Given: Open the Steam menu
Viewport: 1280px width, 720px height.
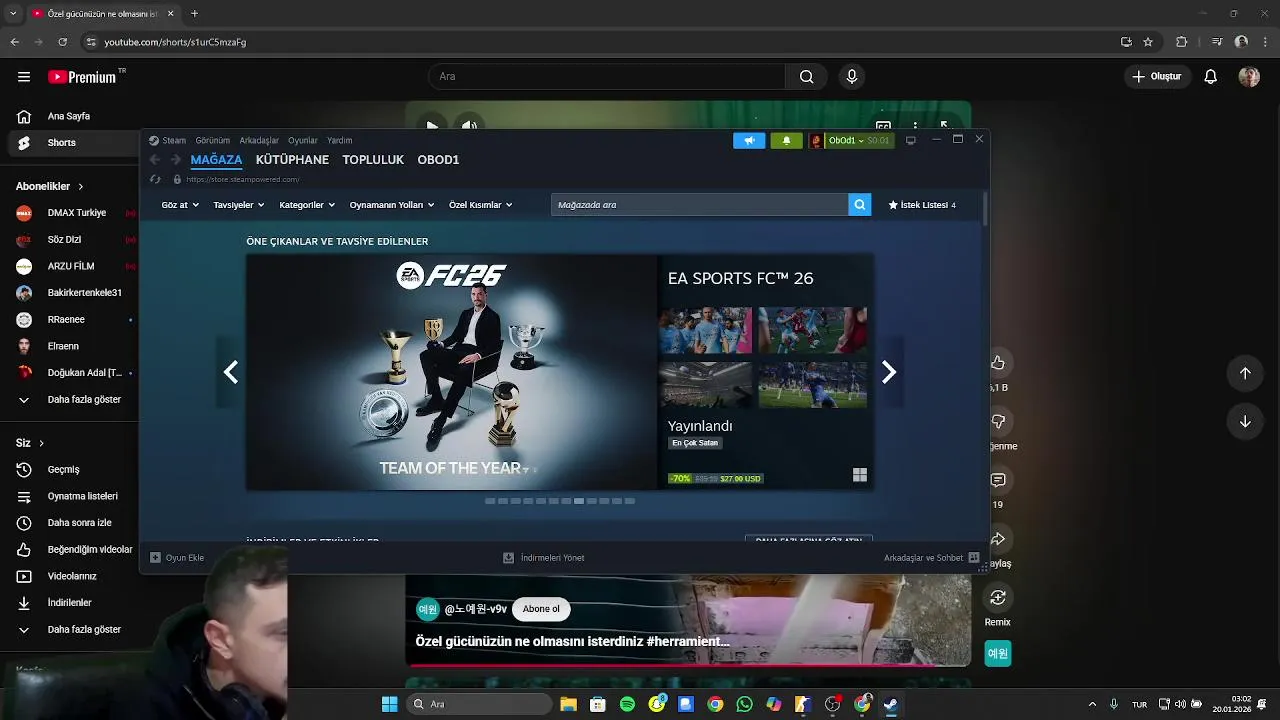Looking at the screenshot, I should [x=168, y=141].
